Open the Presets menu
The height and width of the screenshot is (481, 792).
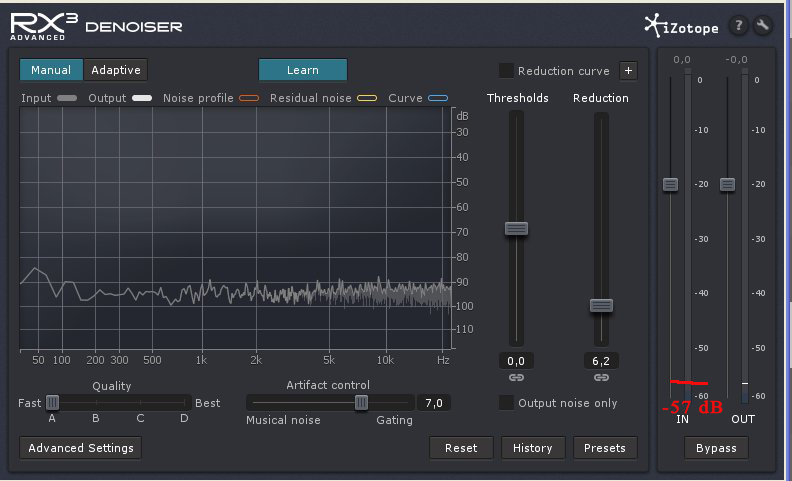tap(605, 448)
